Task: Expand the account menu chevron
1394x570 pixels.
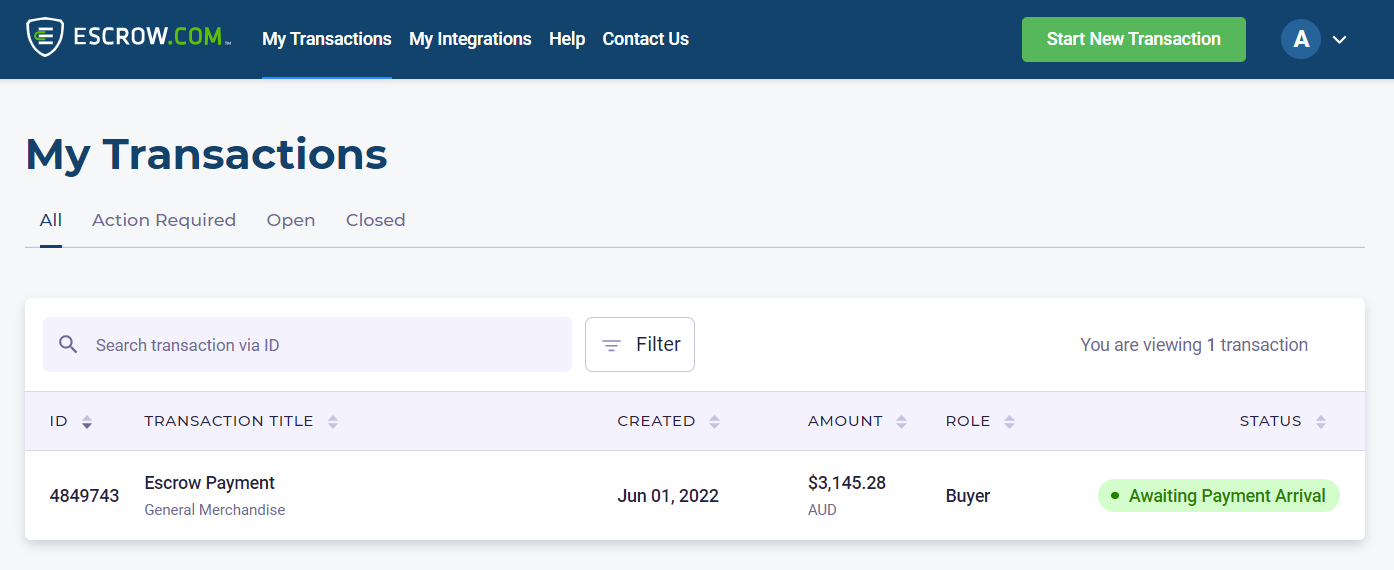Action: 1340,40
